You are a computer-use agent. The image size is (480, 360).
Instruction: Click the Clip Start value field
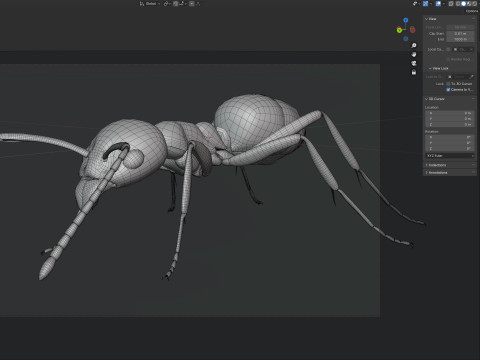tap(460, 34)
